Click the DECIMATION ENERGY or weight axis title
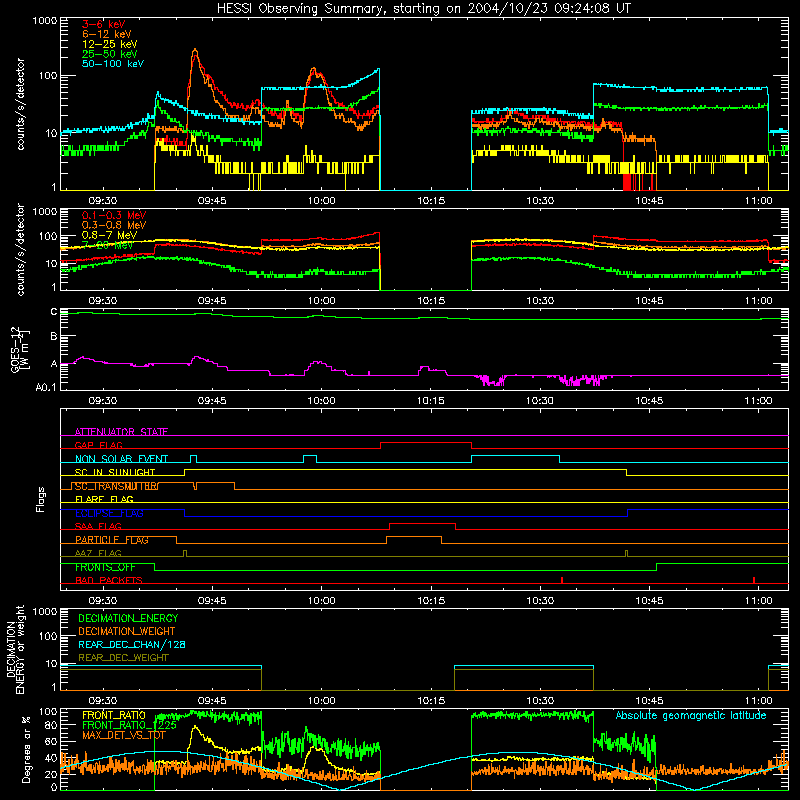Viewport: 800px width, 800px height. [x=15, y=649]
